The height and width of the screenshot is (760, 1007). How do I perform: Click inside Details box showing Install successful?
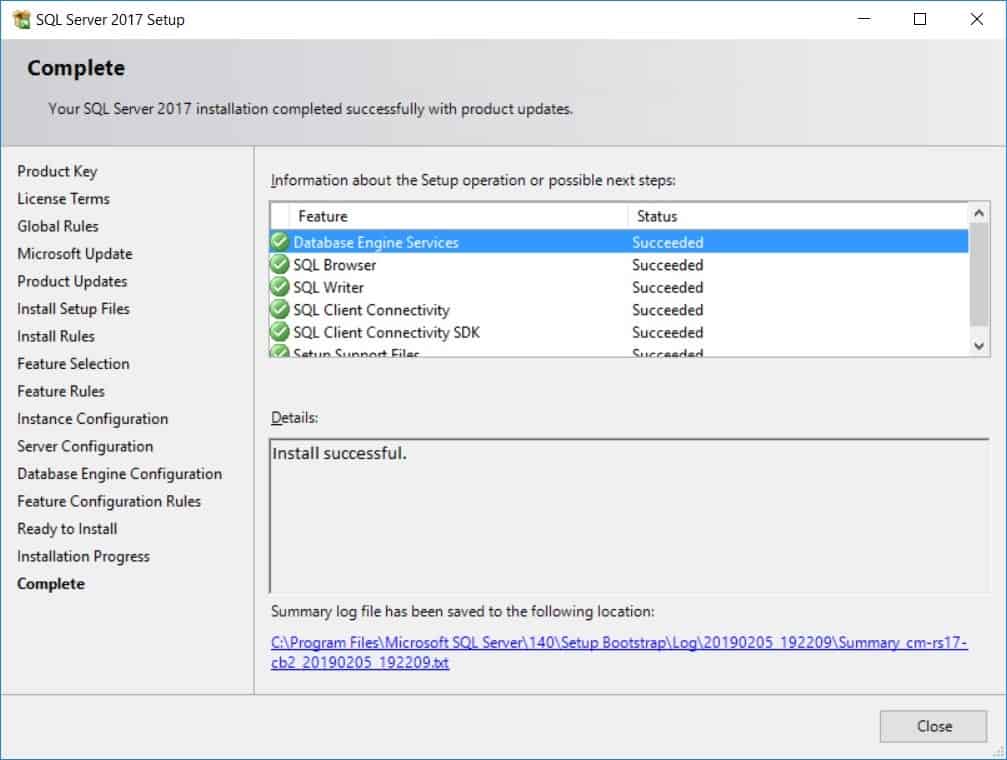(x=629, y=516)
